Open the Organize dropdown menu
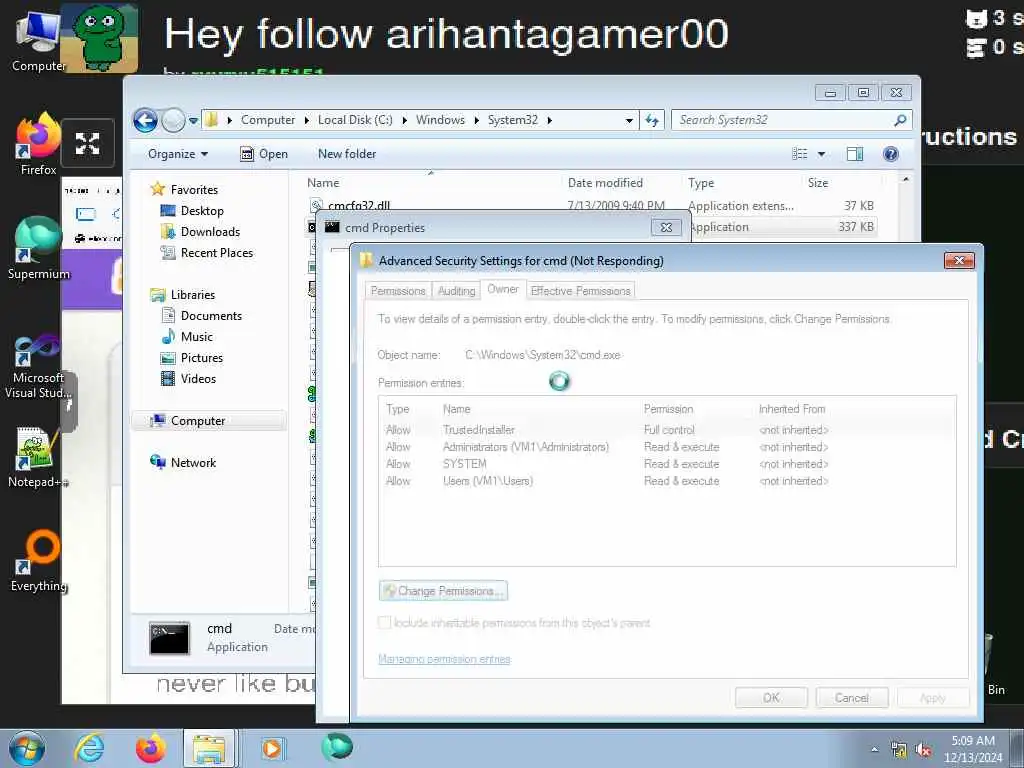The height and width of the screenshot is (768, 1024). point(178,154)
